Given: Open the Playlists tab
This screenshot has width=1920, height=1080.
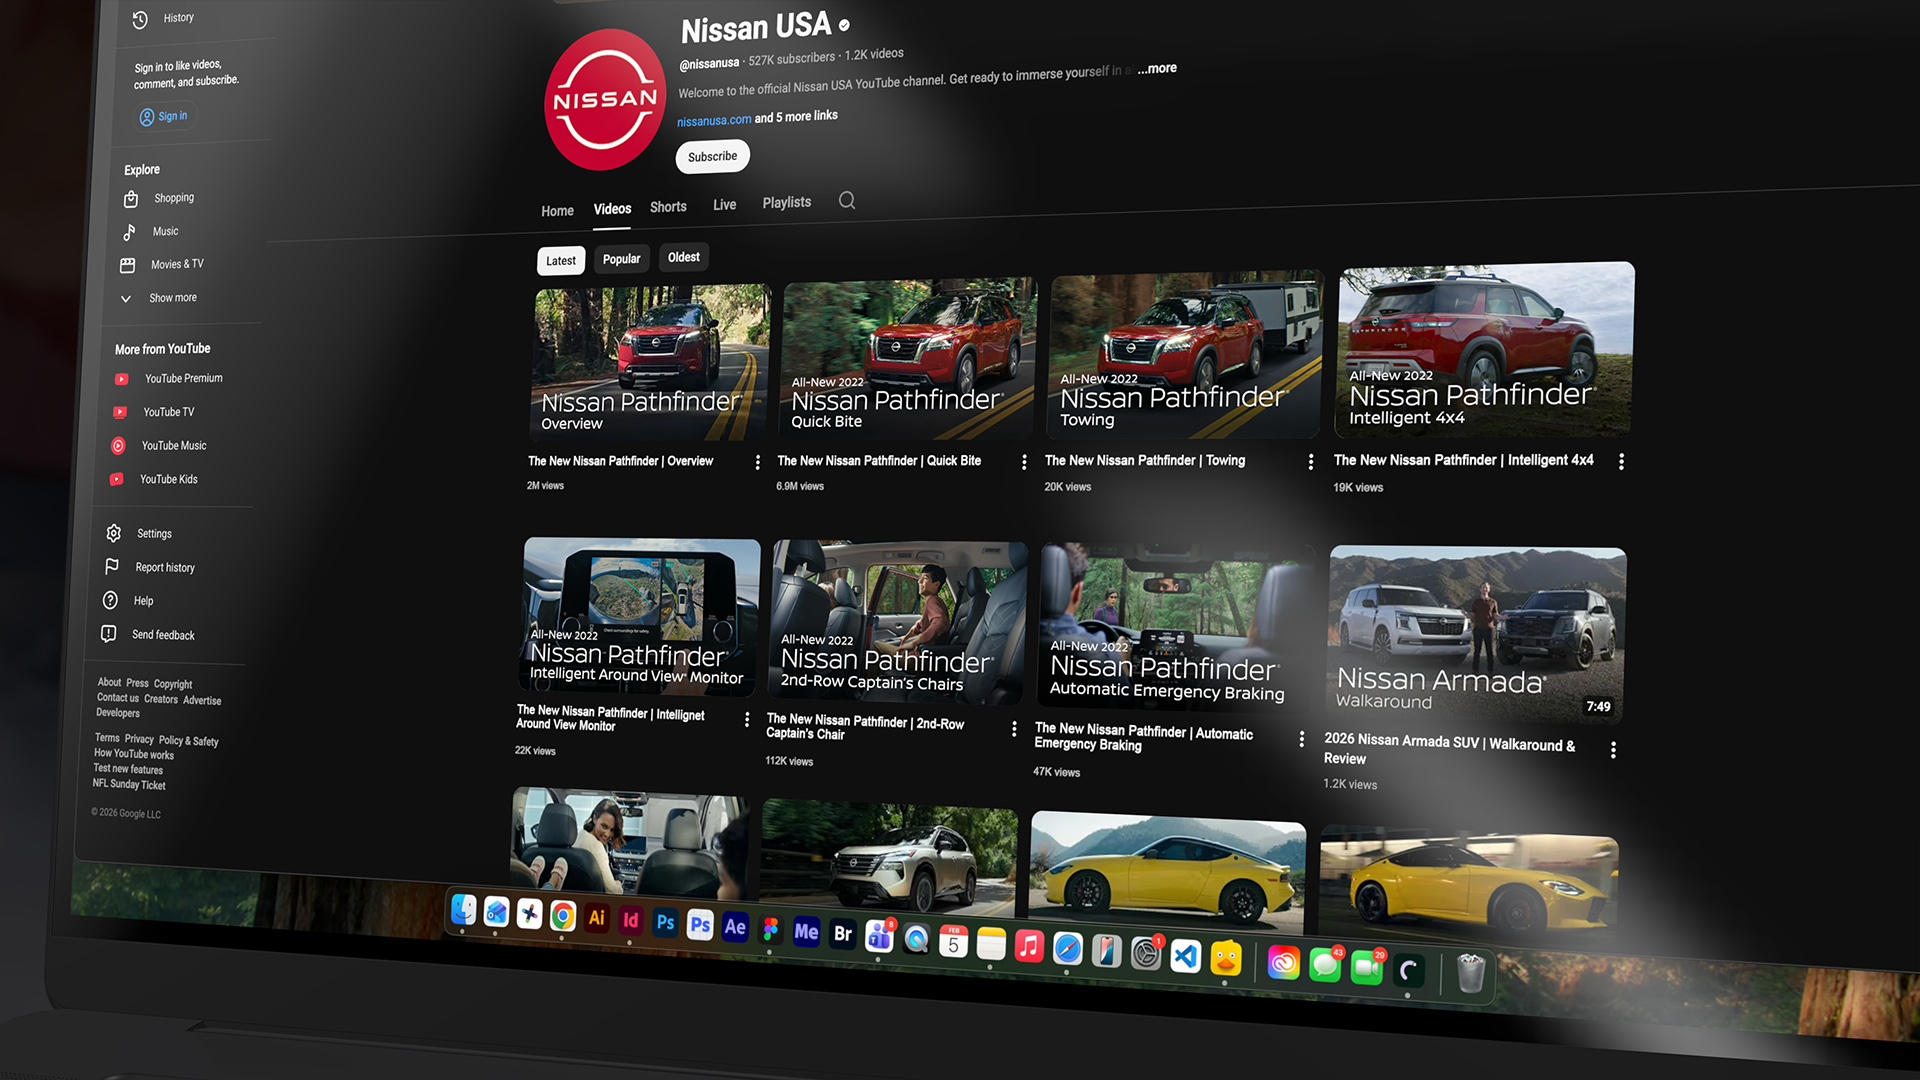Looking at the screenshot, I should pos(787,203).
